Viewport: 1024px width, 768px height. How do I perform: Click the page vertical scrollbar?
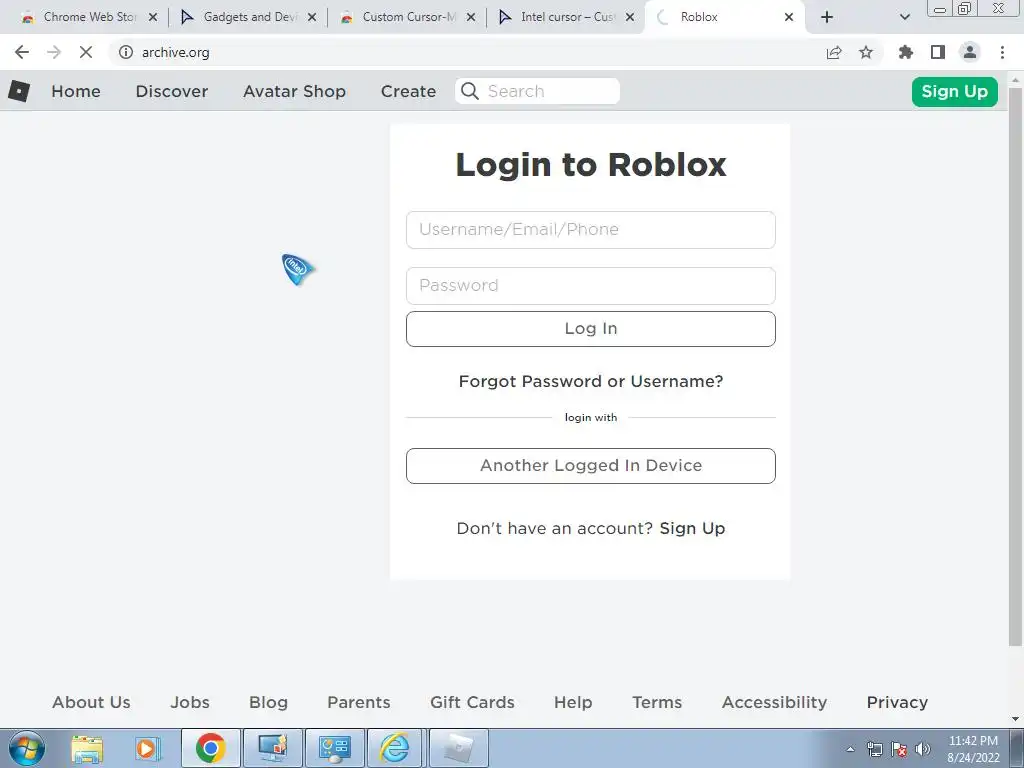pyautogui.click(x=1016, y=366)
